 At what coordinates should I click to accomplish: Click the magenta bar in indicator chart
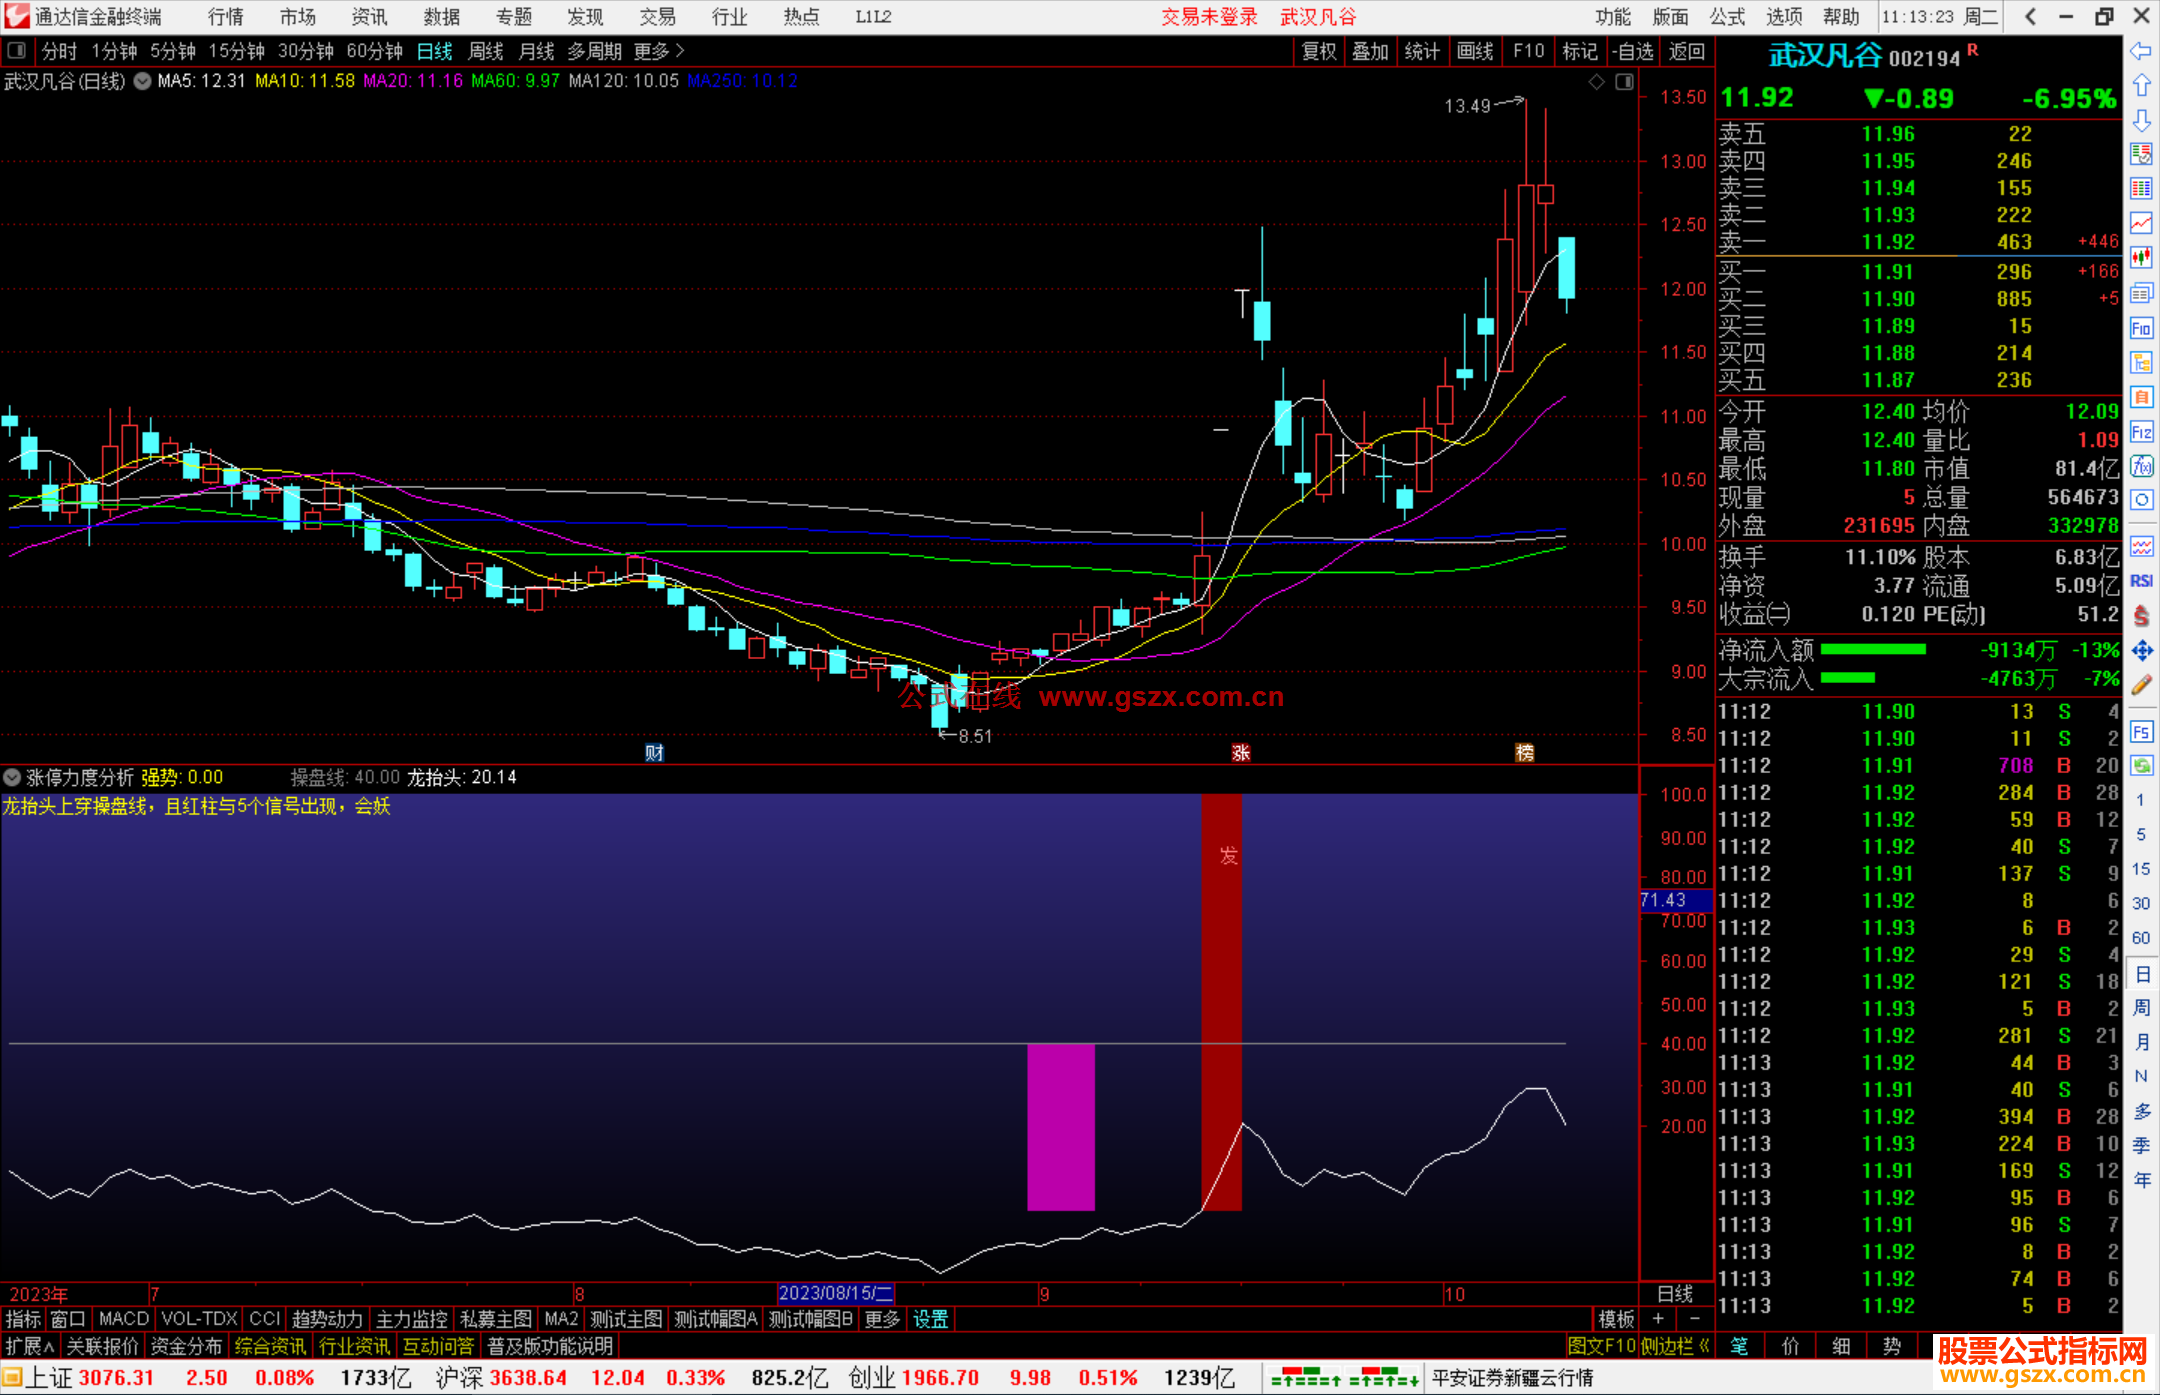(x=1060, y=1127)
